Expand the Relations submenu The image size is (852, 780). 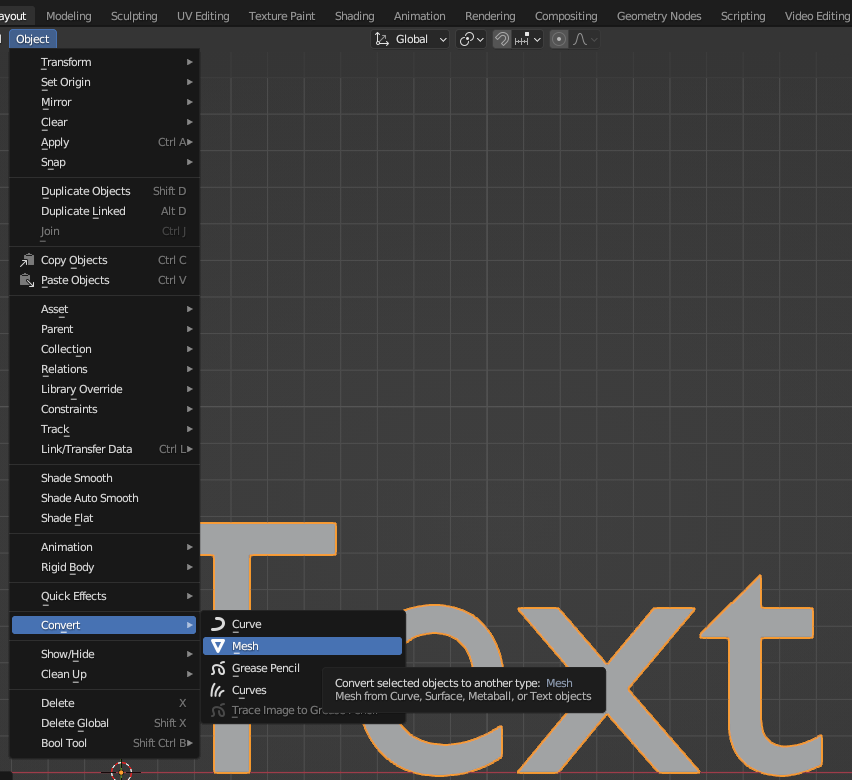104,369
